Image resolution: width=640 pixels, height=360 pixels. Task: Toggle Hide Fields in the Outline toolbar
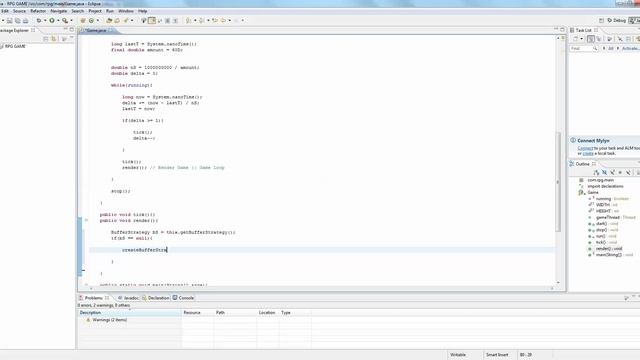pos(604,173)
